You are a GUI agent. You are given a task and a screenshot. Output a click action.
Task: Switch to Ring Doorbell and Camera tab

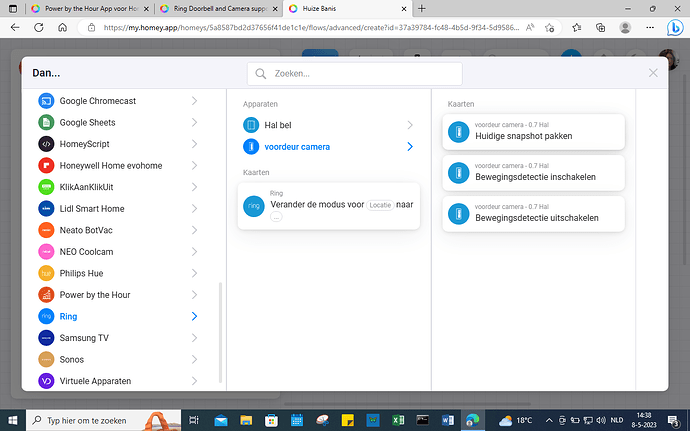click(219, 9)
